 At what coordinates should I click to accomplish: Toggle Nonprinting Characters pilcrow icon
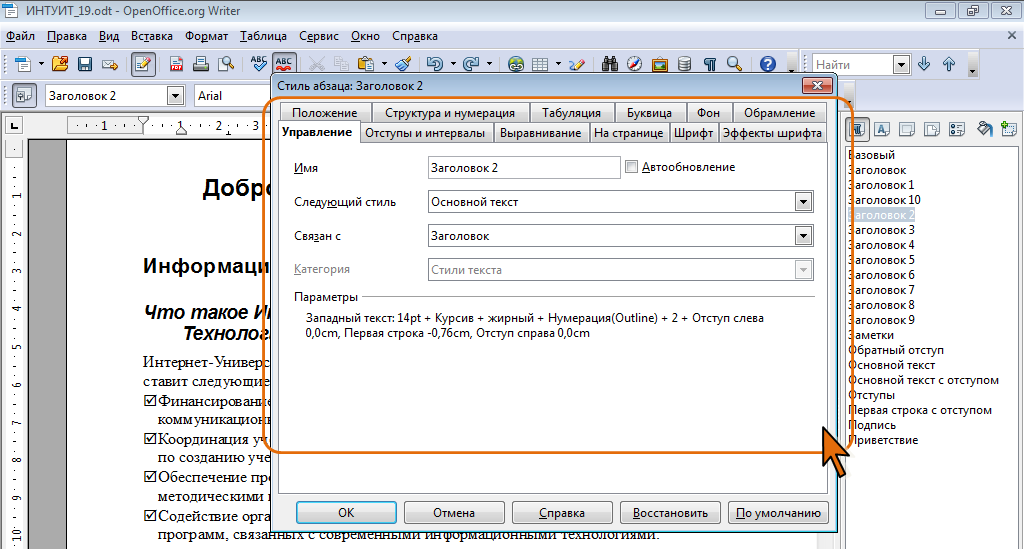[710, 64]
